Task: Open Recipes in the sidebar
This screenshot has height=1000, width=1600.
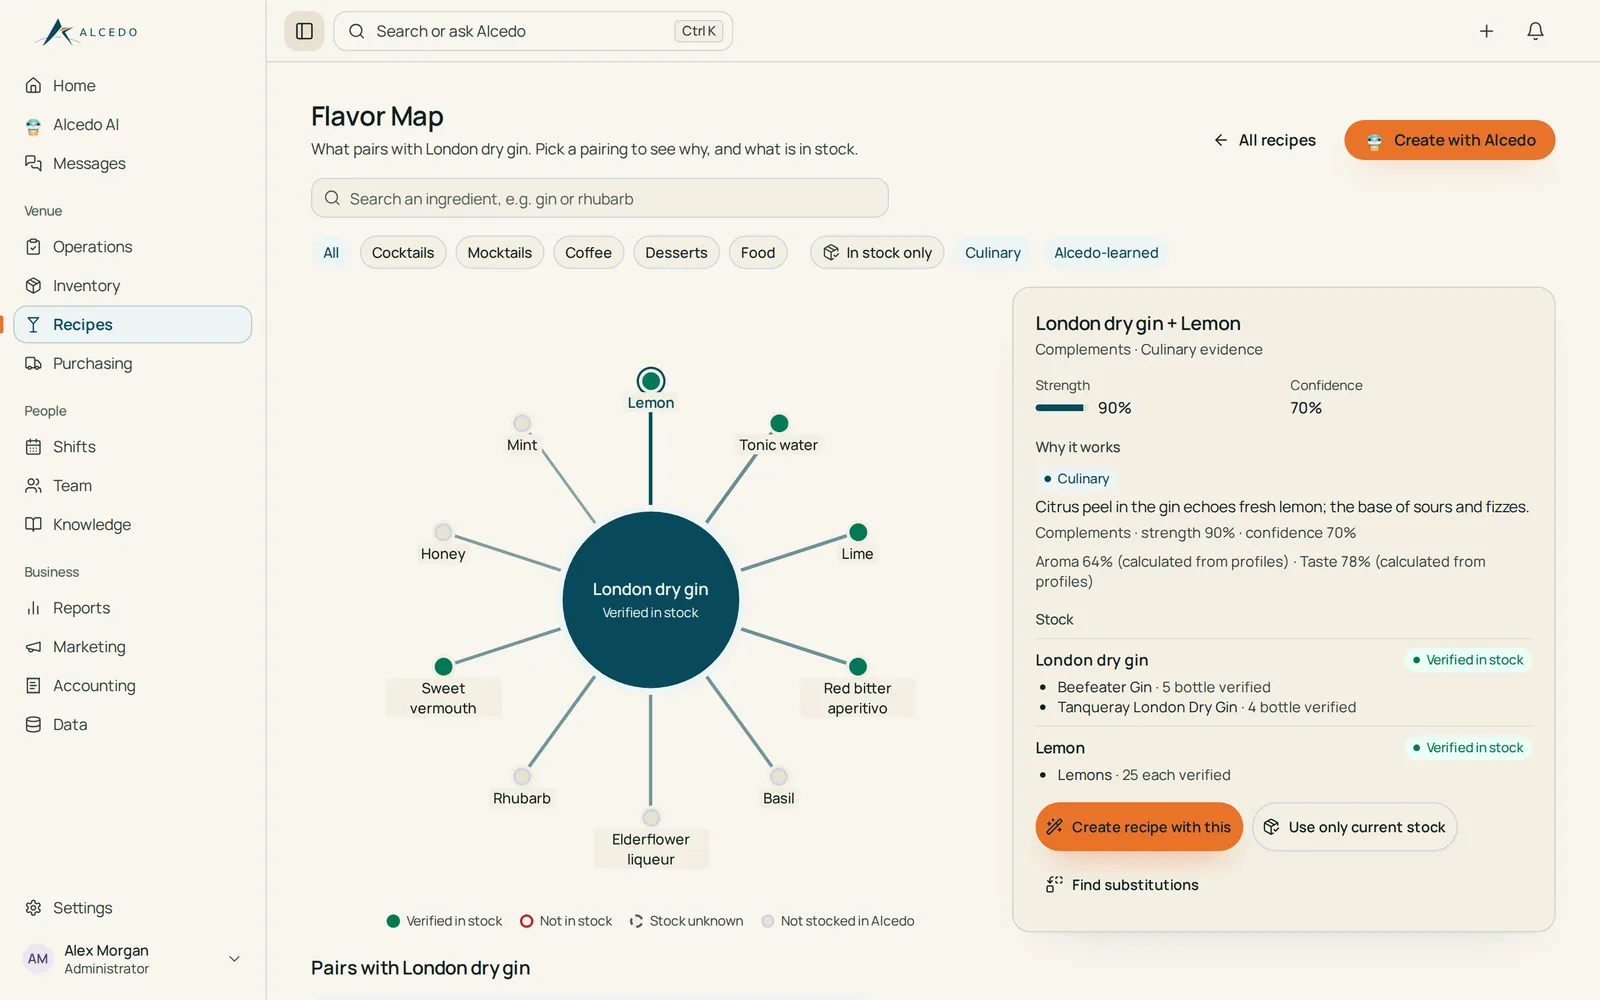Action: tap(133, 325)
